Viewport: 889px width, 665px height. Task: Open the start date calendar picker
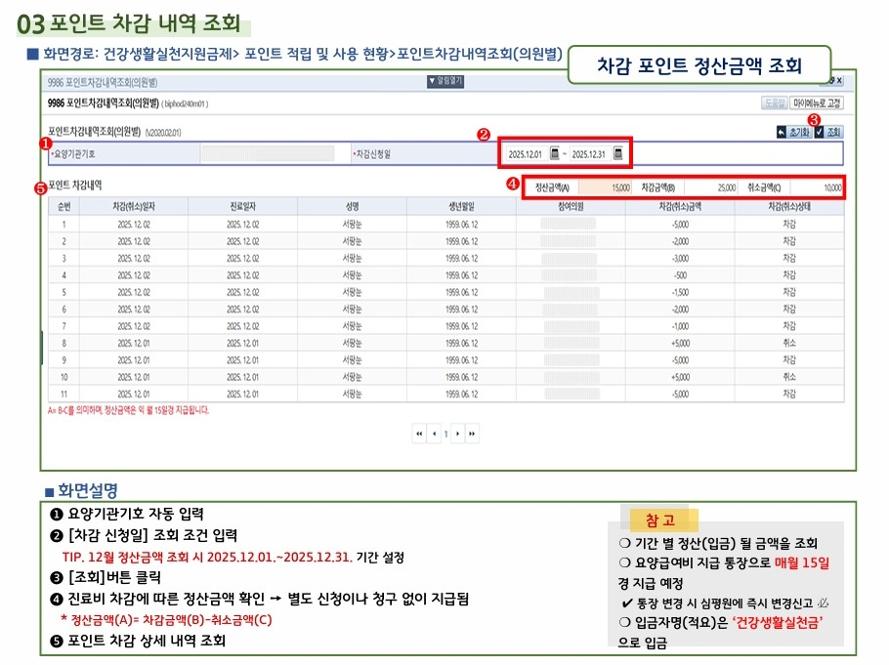[554, 154]
